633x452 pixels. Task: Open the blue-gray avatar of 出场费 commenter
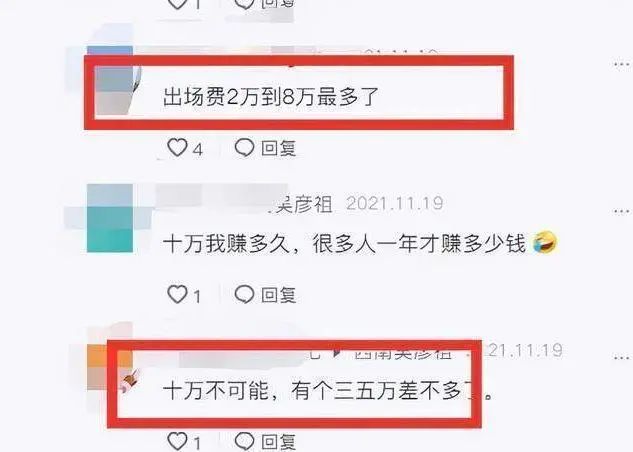pyautogui.click(x=110, y=81)
